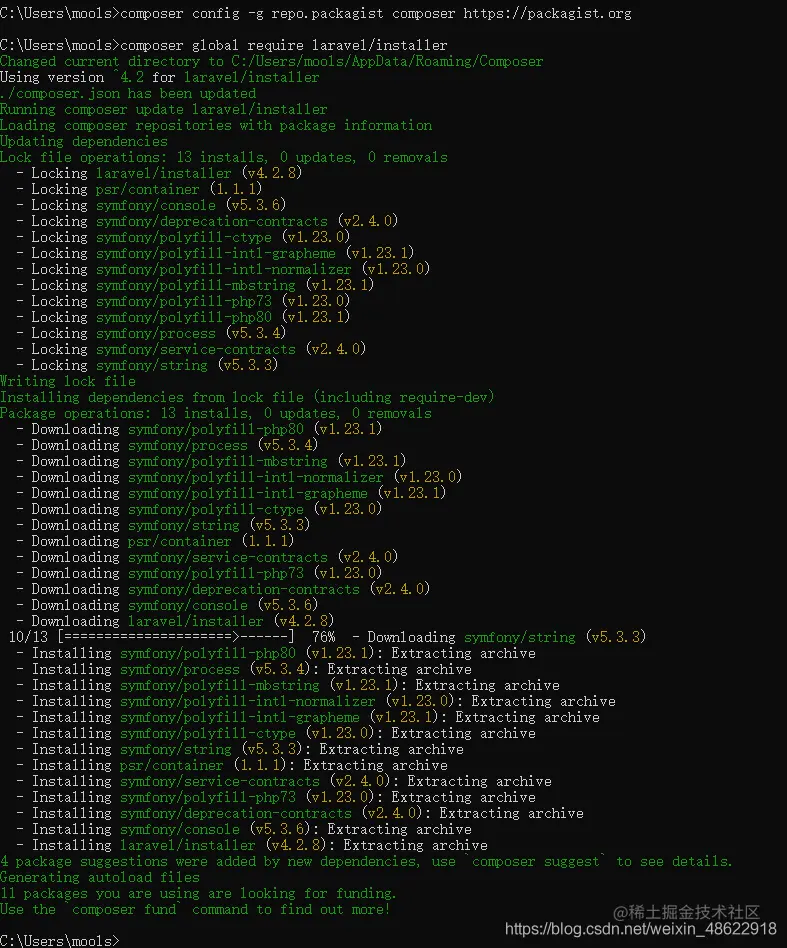Select "Installing symfony/polyfill-intl-grapheme" row
This screenshot has height=948, width=787.
point(308,717)
